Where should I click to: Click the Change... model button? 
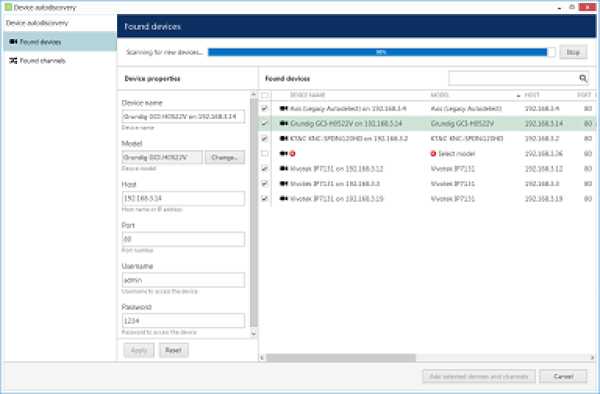click(225, 157)
